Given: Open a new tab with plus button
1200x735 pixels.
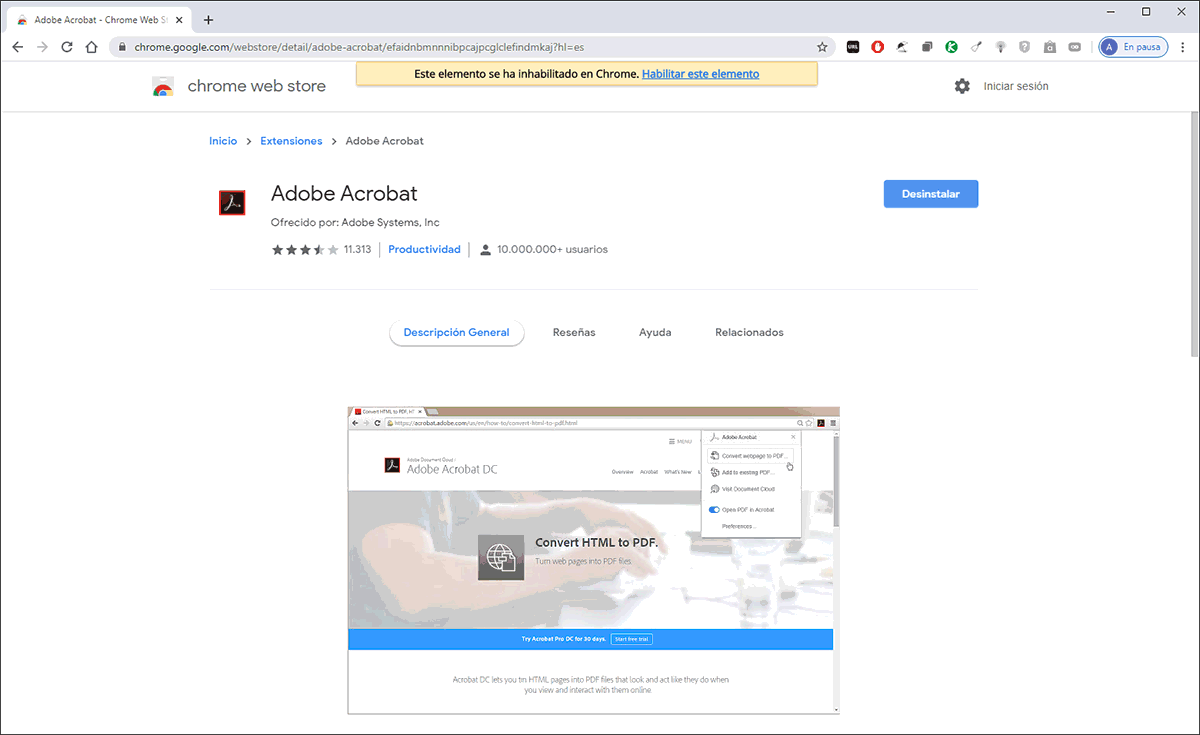Looking at the screenshot, I should [208, 20].
